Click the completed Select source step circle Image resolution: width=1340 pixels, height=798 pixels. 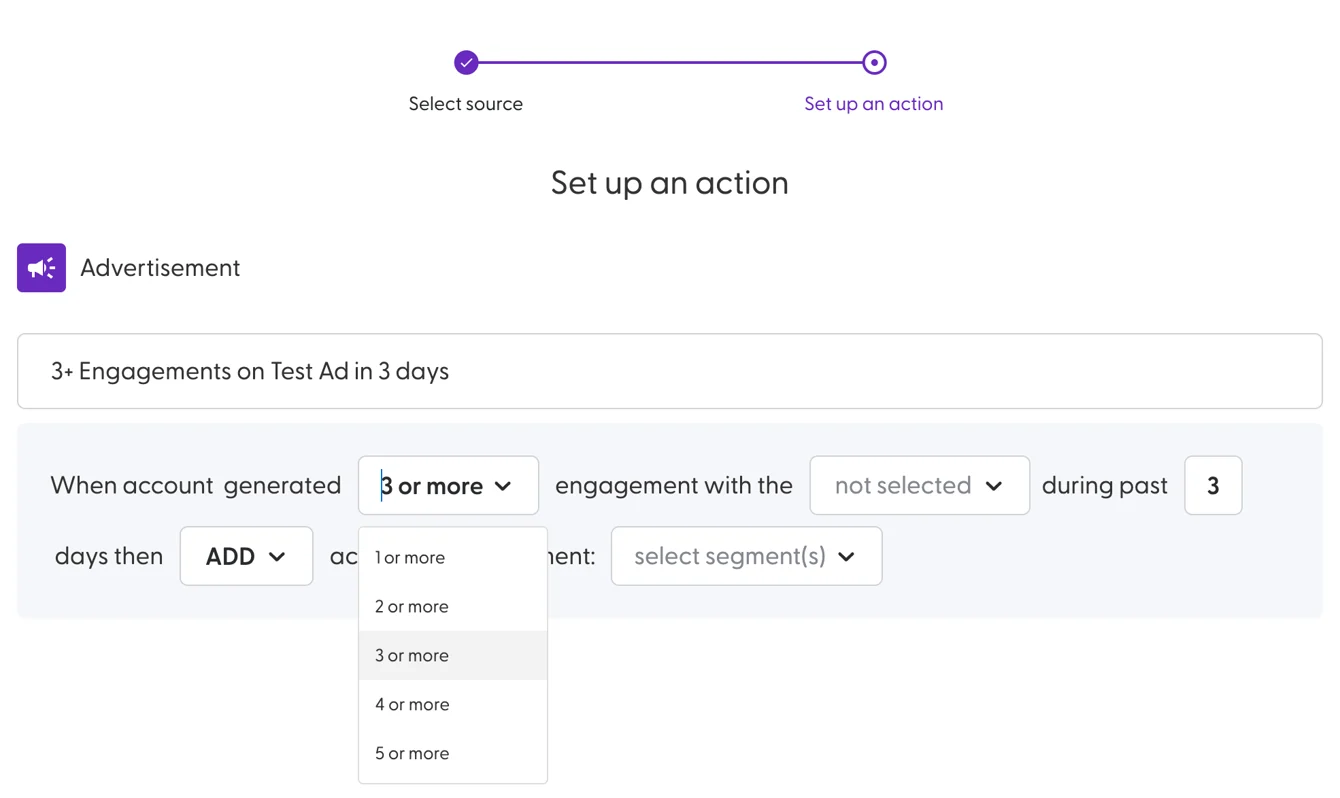point(466,62)
